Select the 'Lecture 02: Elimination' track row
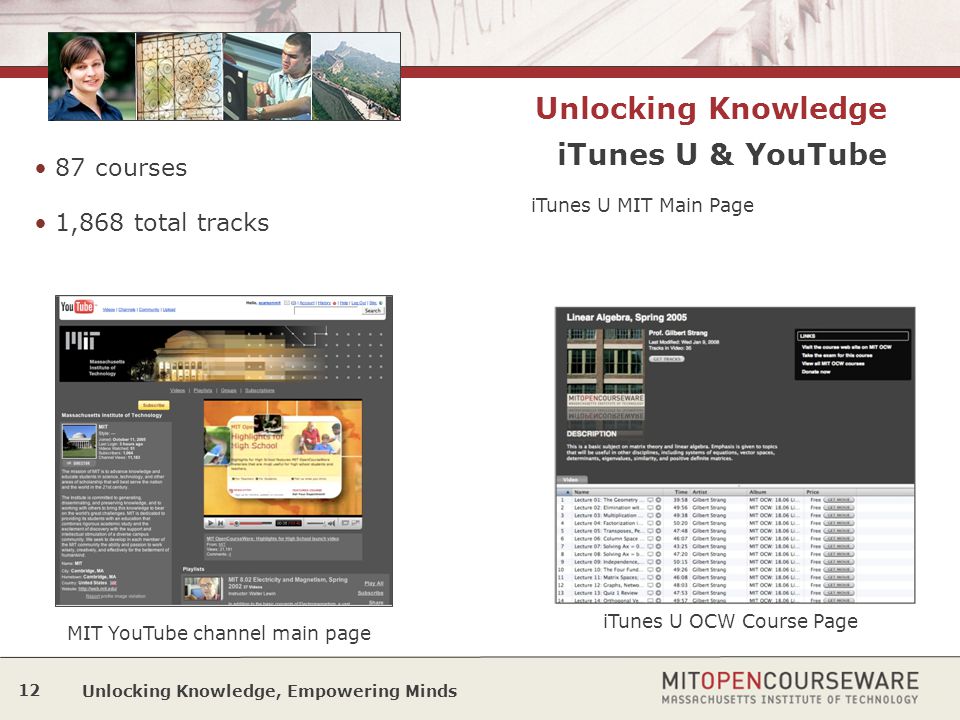This screenshot has height=720, width=960. [735, 508]
